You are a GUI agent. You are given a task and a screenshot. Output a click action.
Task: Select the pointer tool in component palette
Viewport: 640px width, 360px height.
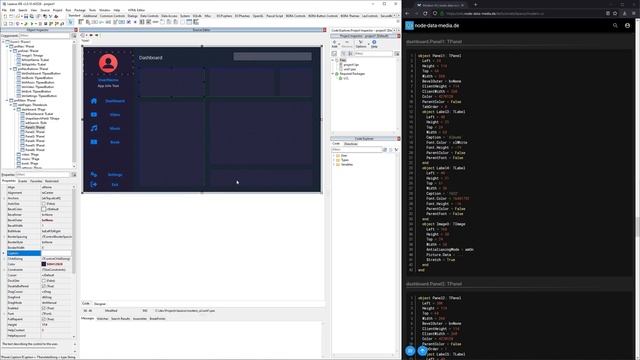pyautogui.click(x=71, y=22)
